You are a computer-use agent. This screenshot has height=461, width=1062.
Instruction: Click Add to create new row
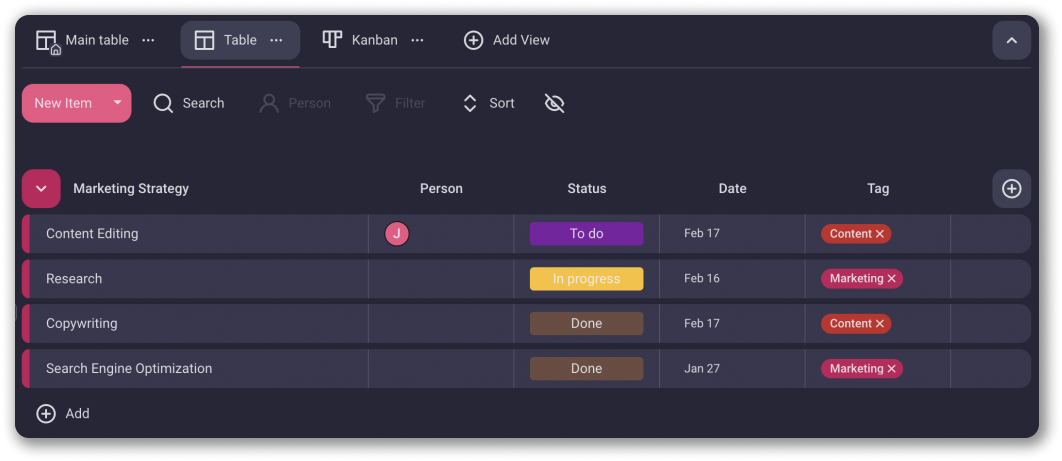click(x=63, y=413)
